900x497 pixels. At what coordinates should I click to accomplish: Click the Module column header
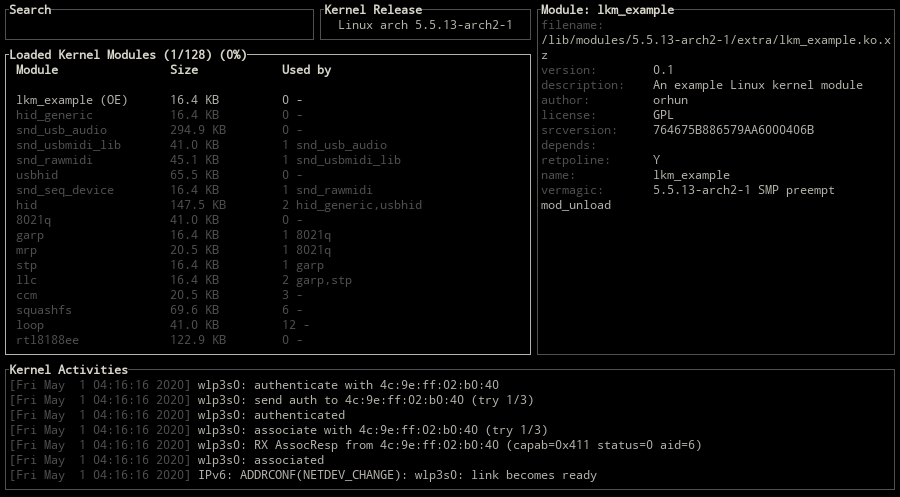click(x=37, y=70)
